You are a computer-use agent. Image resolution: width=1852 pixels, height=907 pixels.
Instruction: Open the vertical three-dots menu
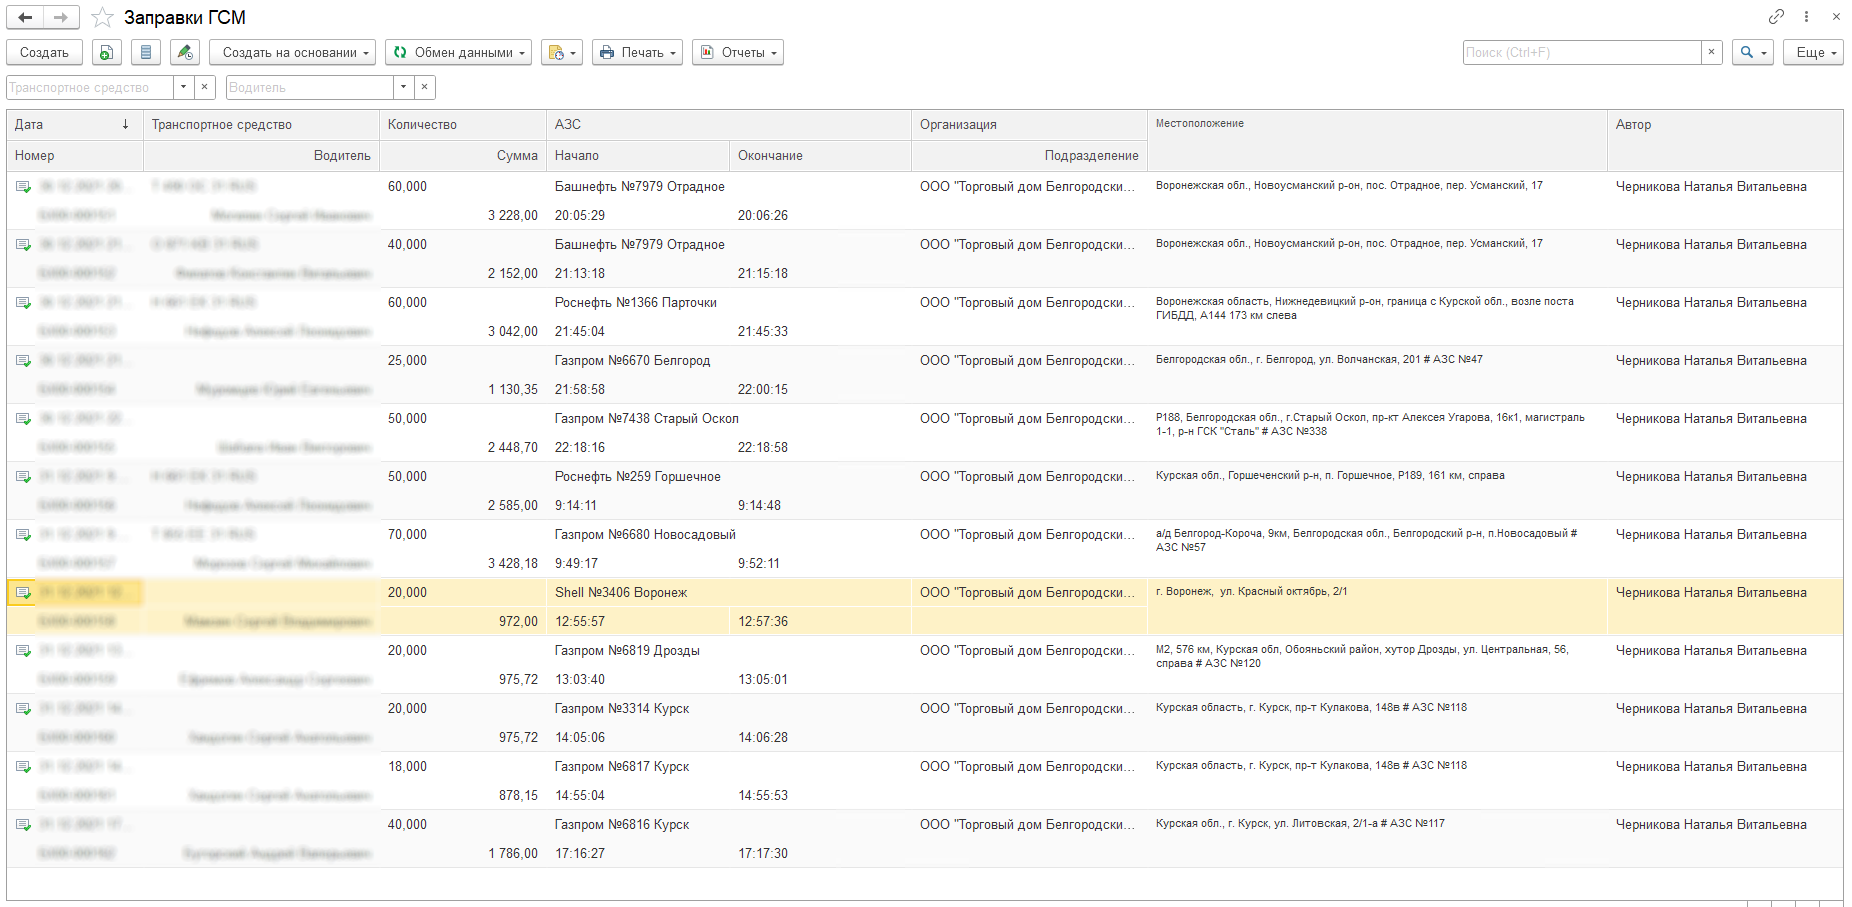click(1806, 16)
